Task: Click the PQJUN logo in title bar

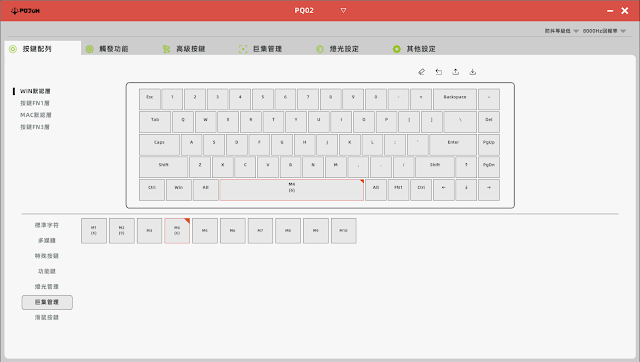Action: (x=25, y=11)
